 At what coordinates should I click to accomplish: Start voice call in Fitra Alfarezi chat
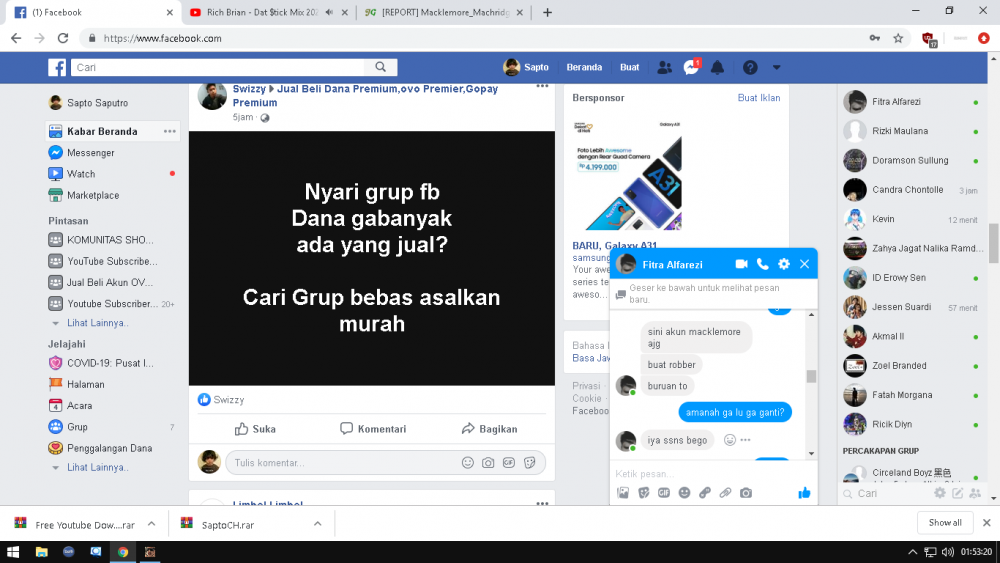tap(762, 264)
